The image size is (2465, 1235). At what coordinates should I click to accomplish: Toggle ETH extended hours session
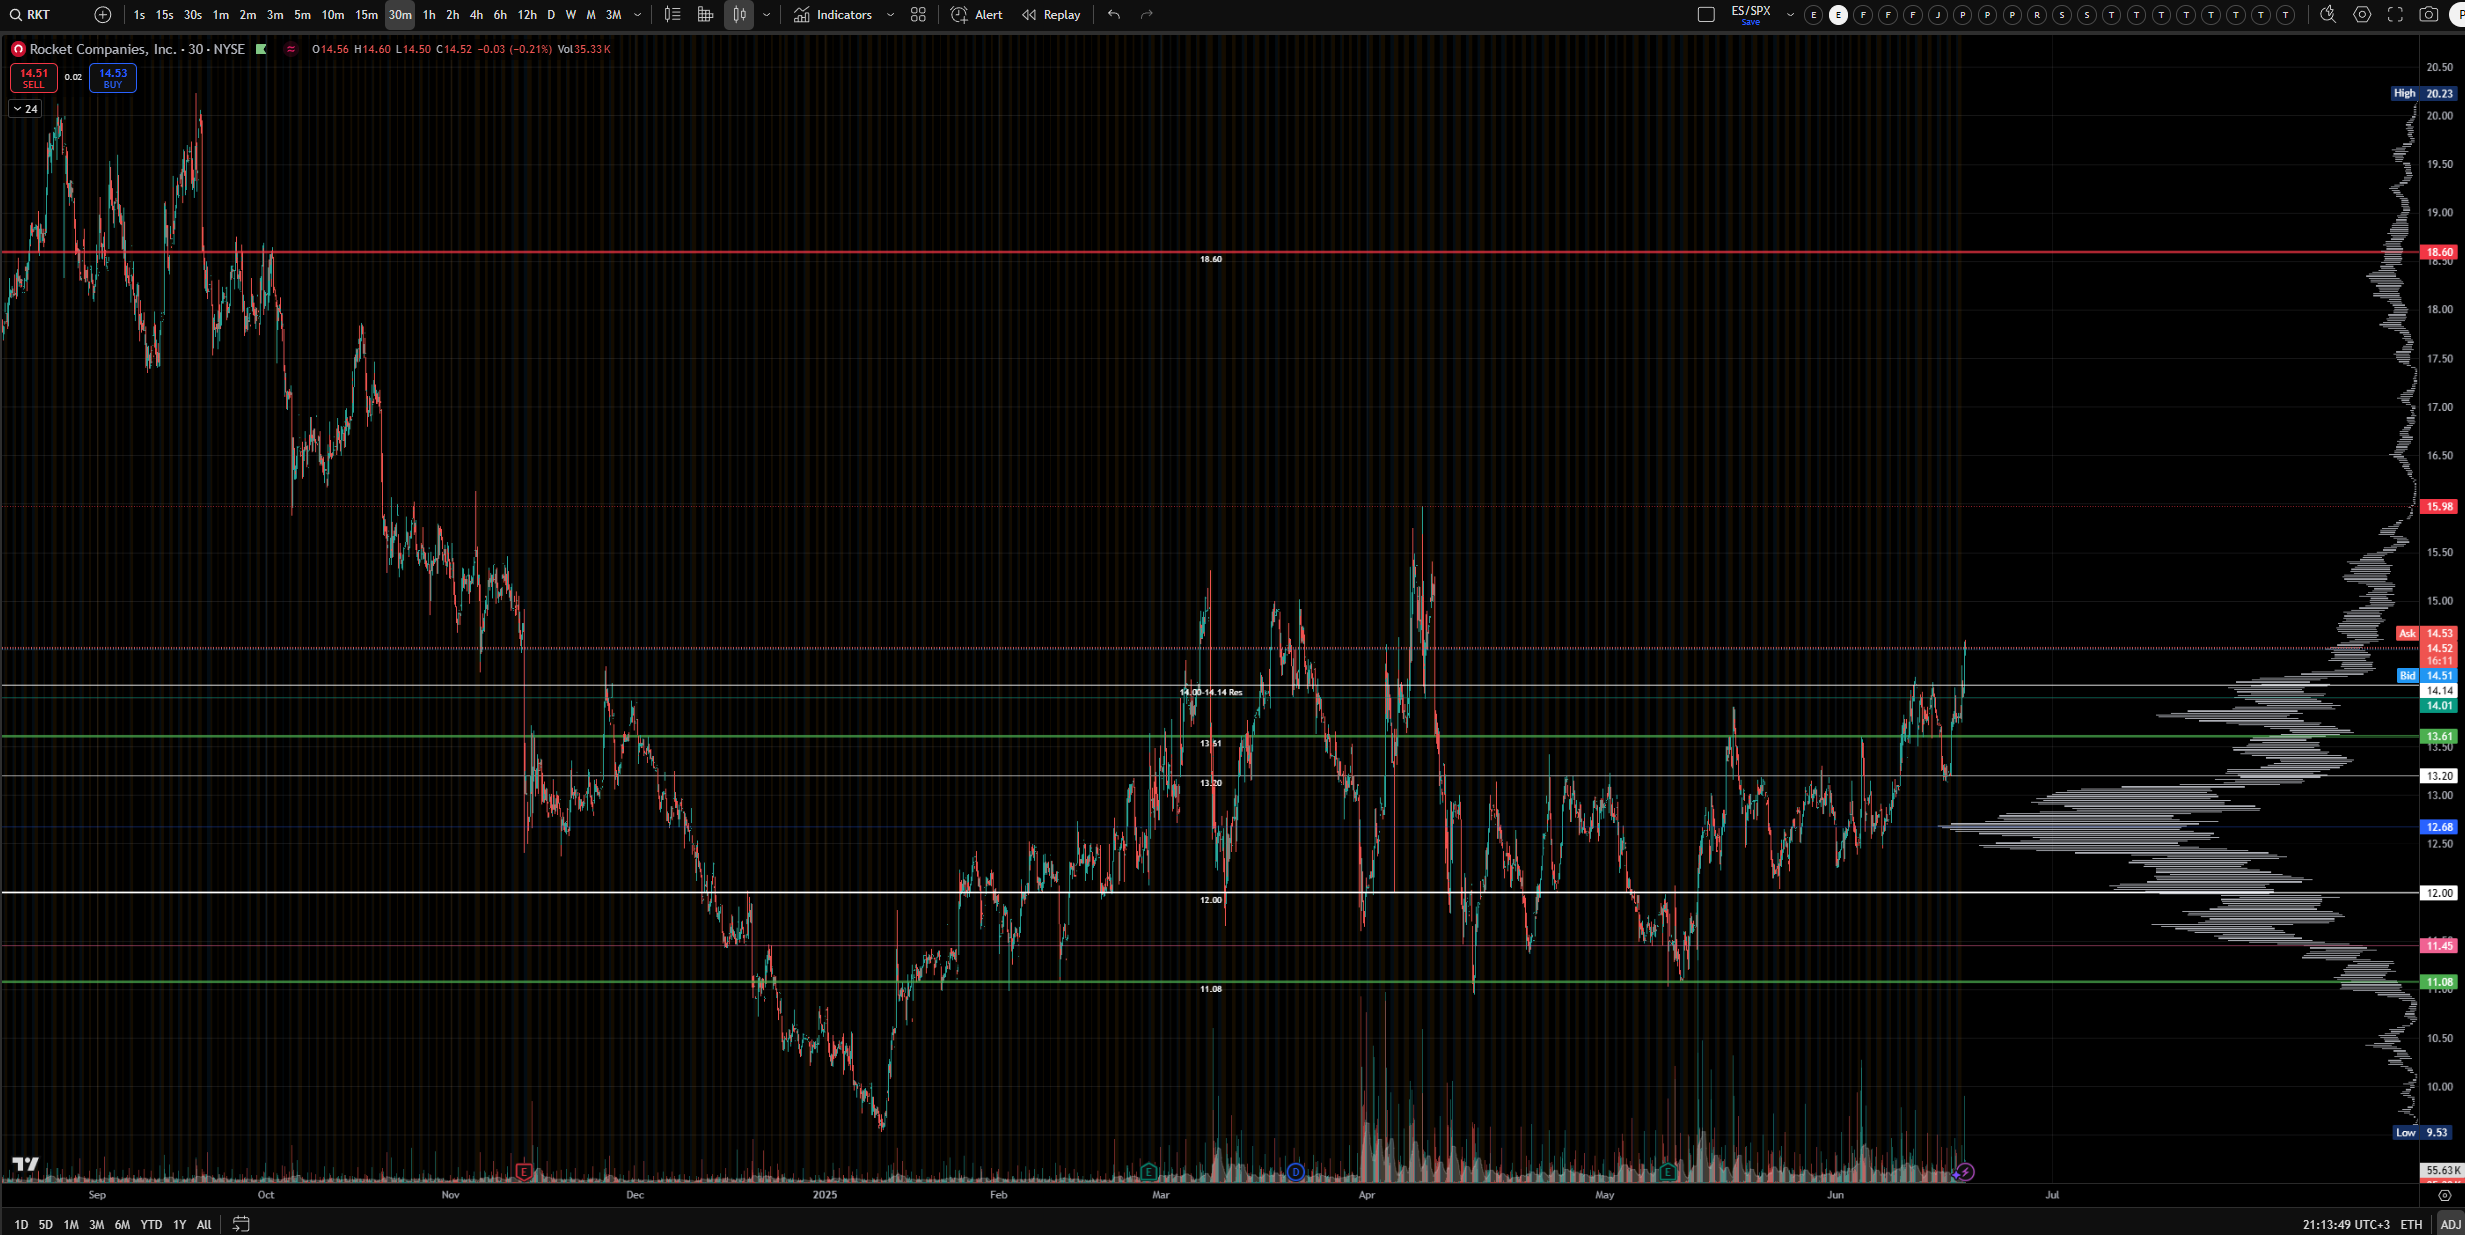[2411, 1224]
